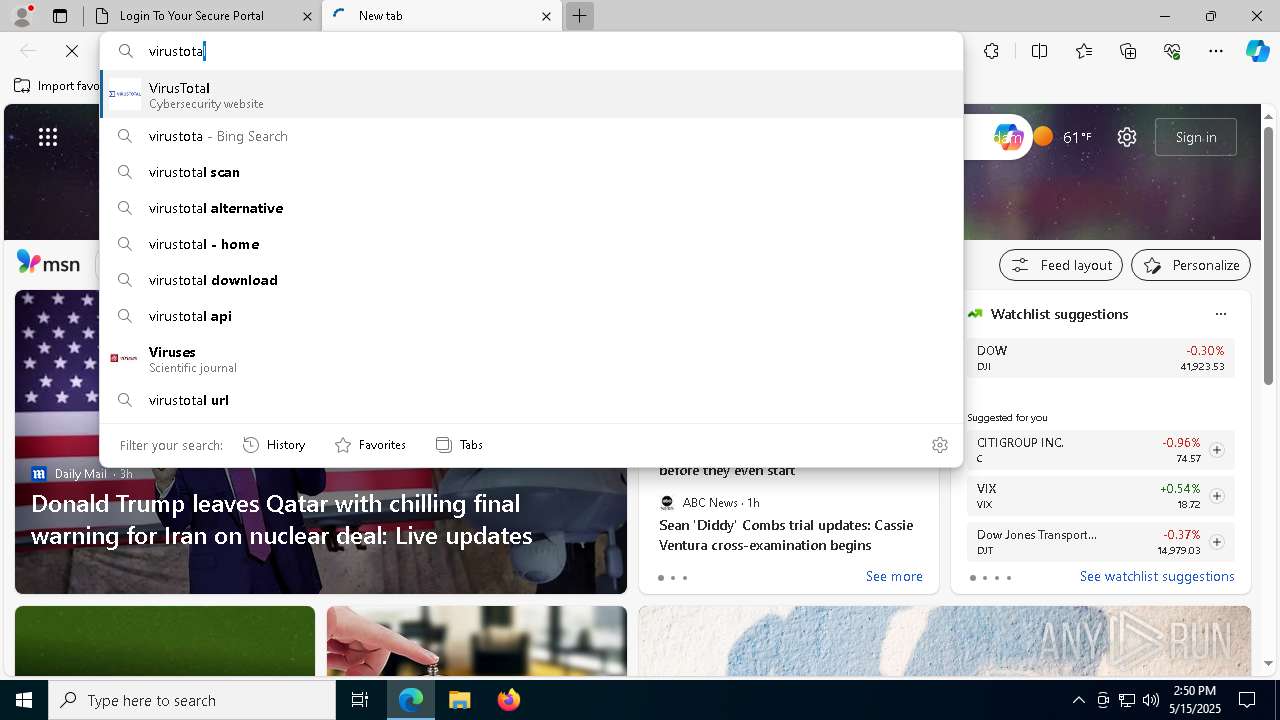Pick the 'virustotal - home' suggestion
The width and height of the screenshot is (1280, 720).
[x=531, y=244]
